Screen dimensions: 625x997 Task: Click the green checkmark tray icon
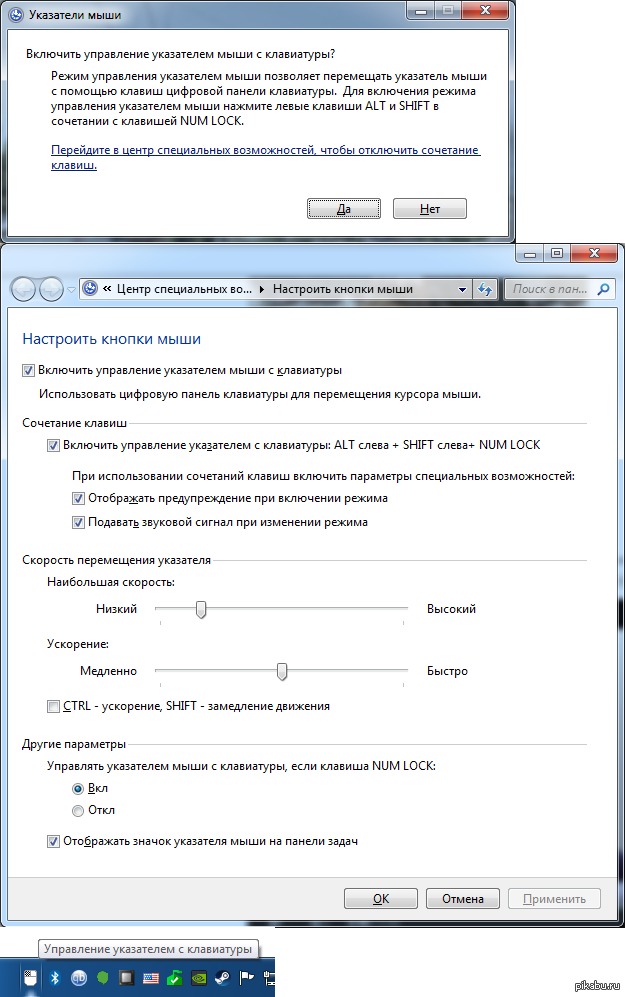pos(175,977)
